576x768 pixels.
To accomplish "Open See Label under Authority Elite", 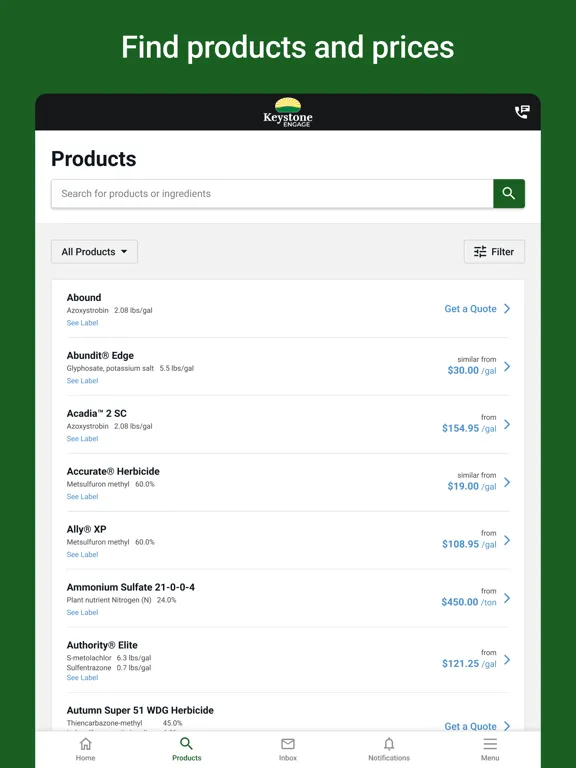I will coord(82,677).
